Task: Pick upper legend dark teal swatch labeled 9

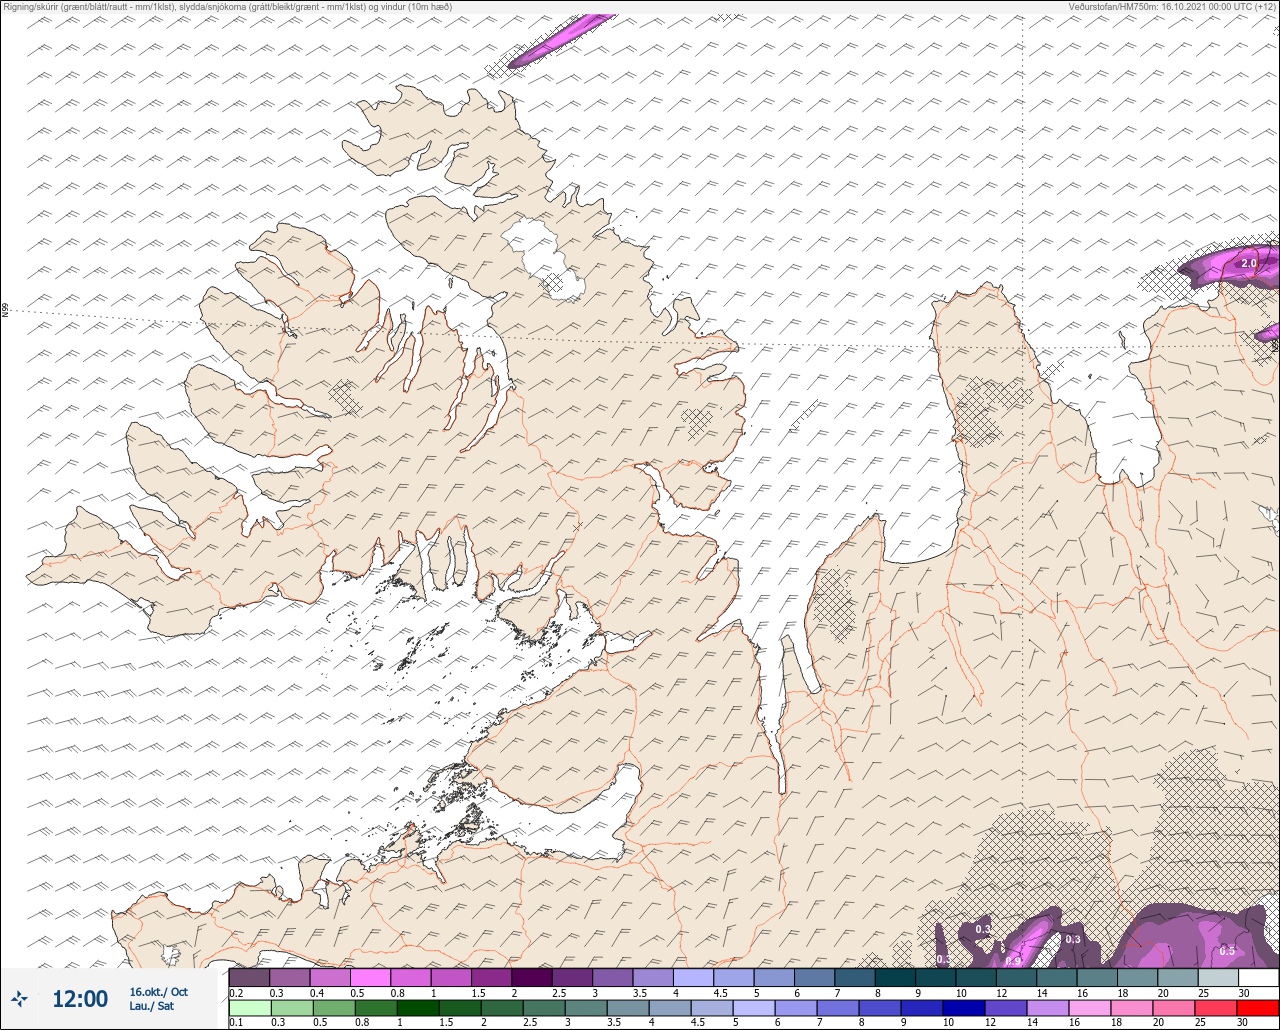Action: [935, 977]
